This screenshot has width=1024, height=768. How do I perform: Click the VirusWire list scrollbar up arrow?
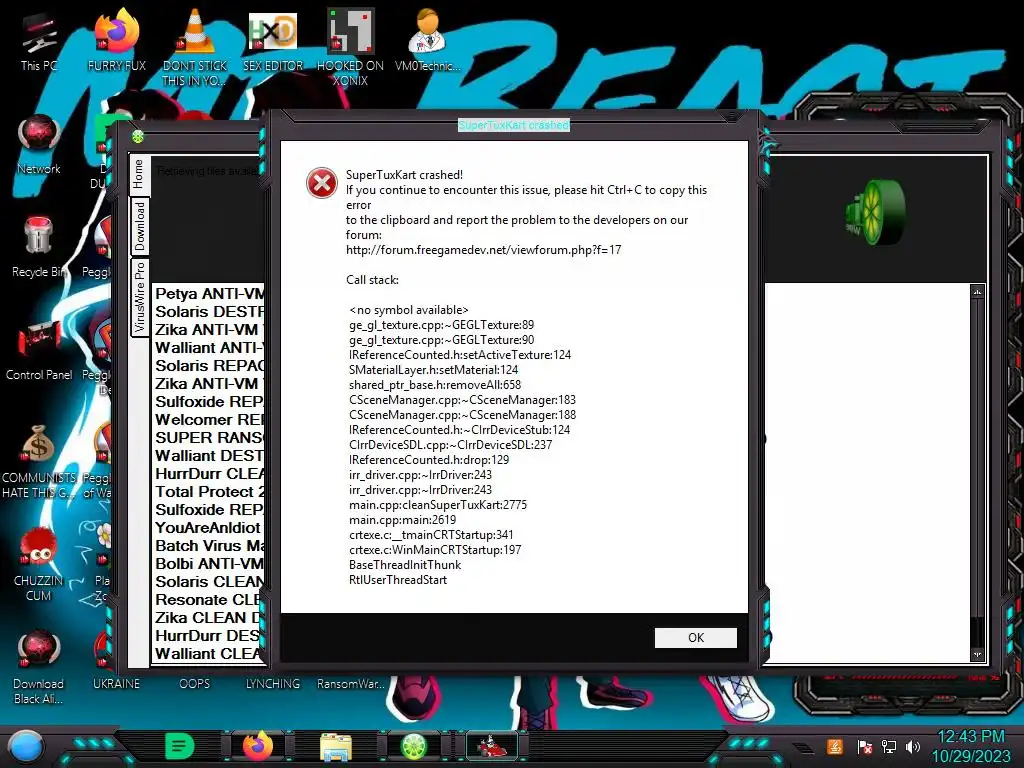tap(977, 292)
